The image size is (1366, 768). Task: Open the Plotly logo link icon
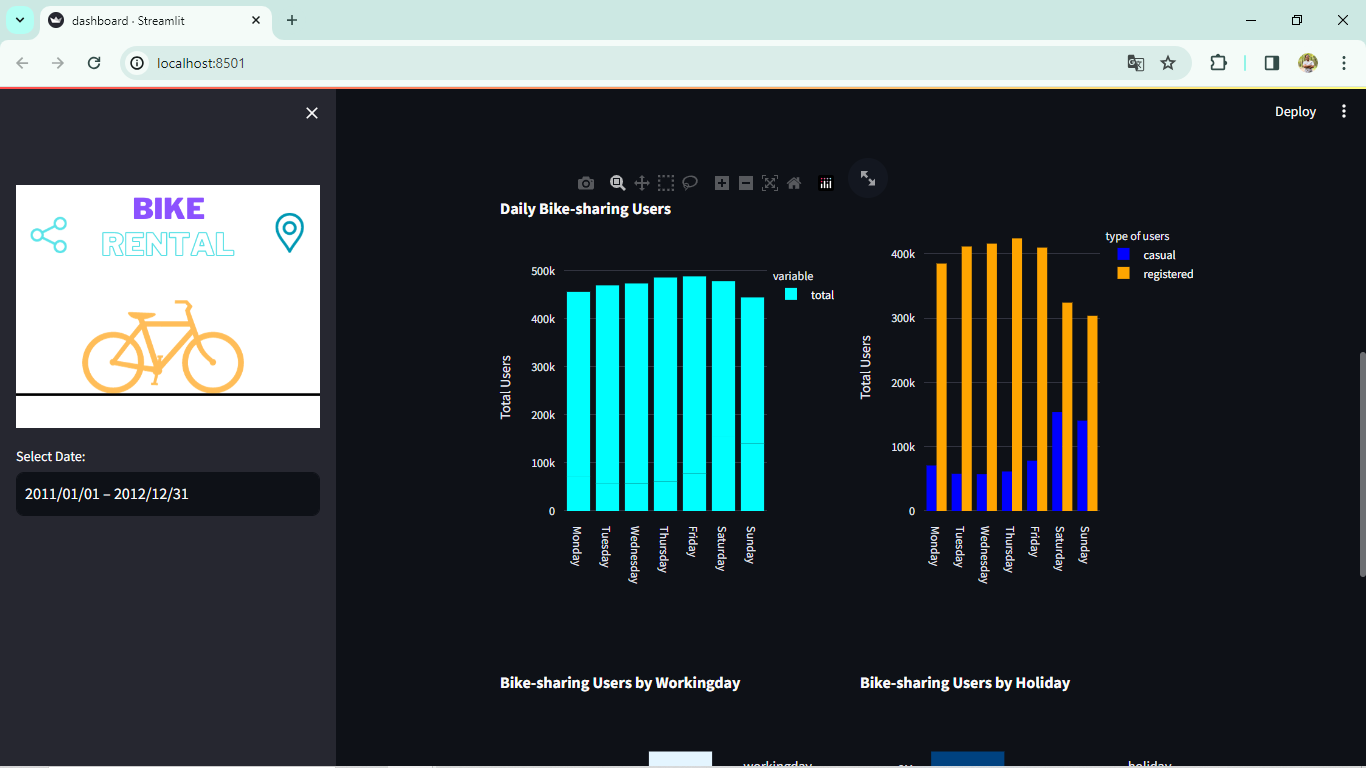pyautogui.click(x=826, y=183)
